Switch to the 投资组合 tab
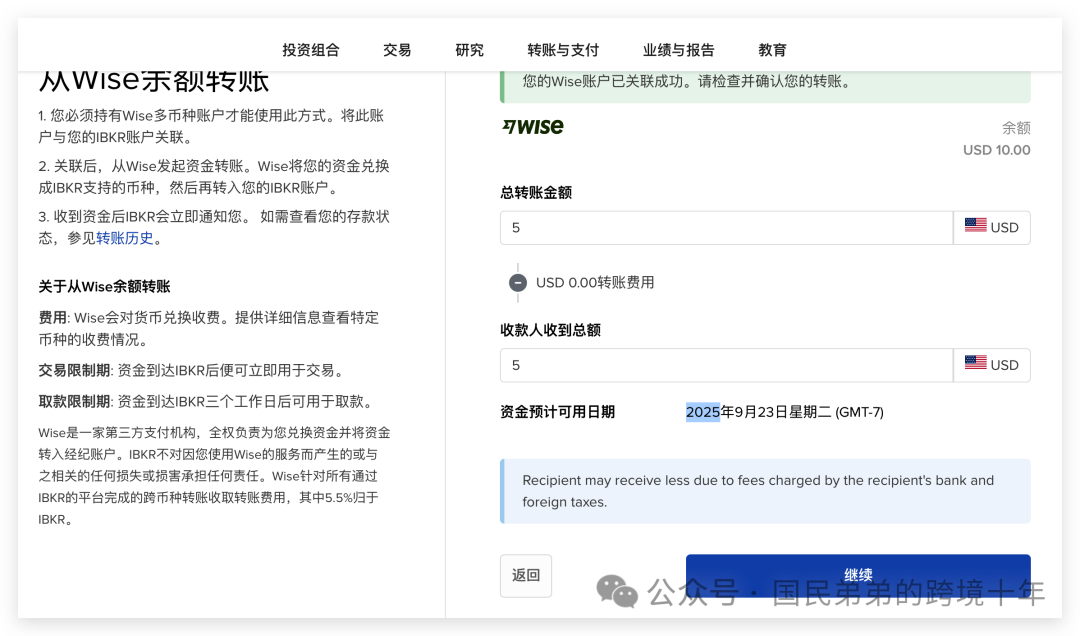Screen dimensions: 1080x636 click(311, 49)
